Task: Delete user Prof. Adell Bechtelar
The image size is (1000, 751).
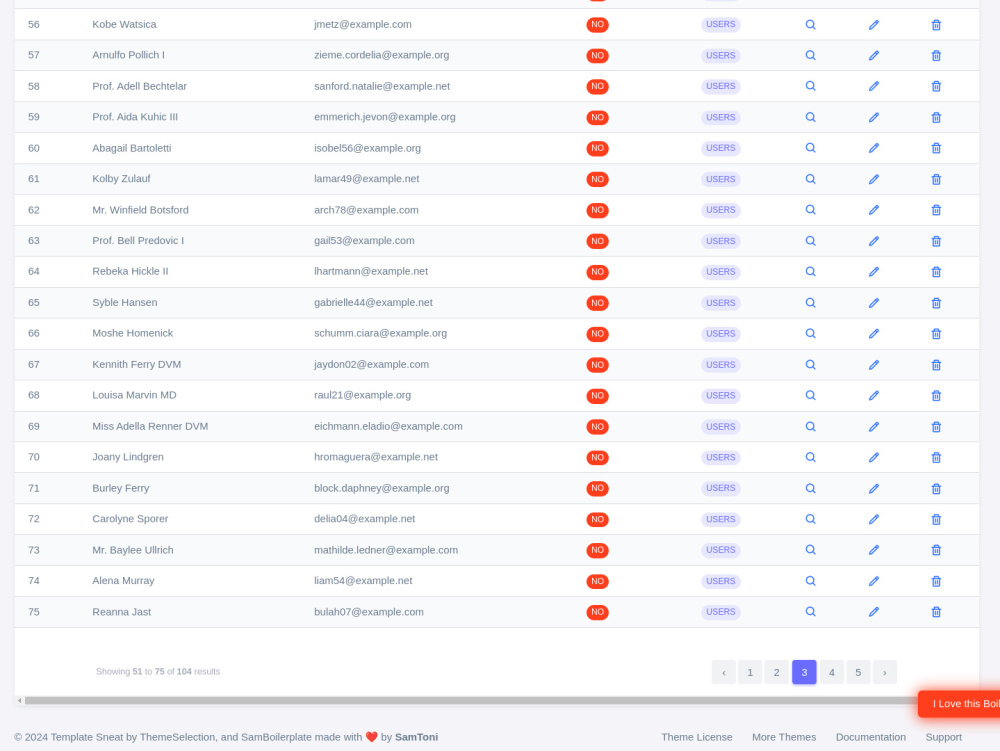Action: (936, 87)
